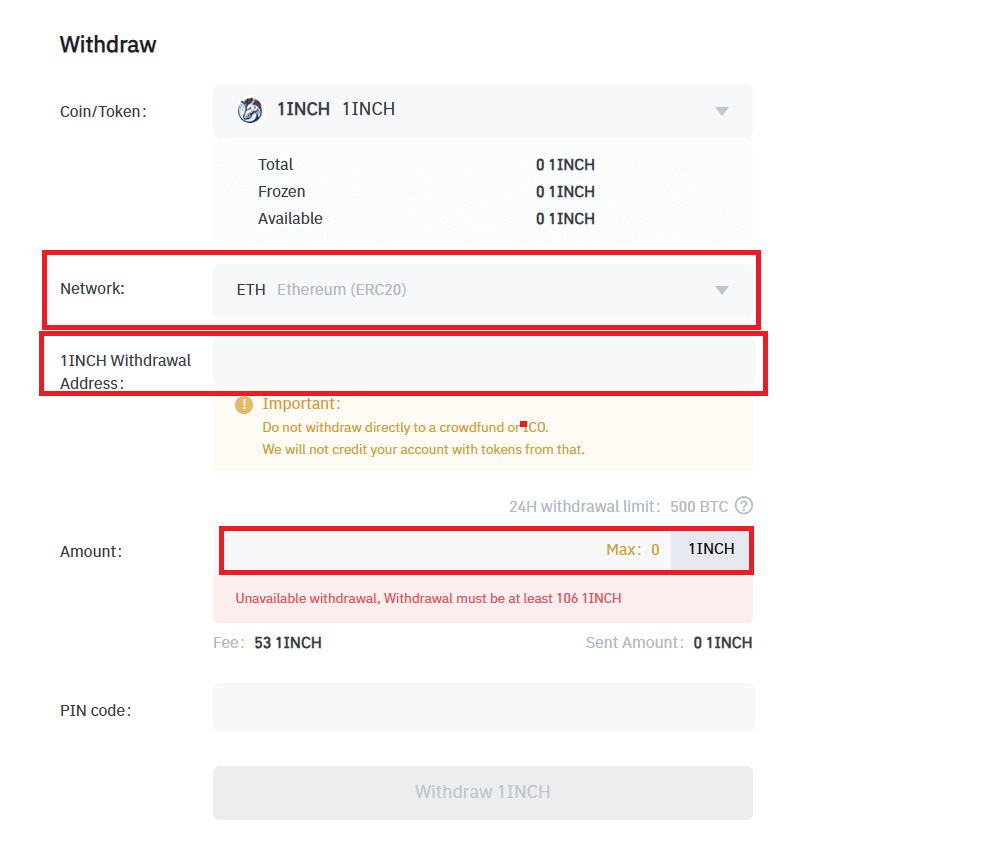
Task: Select Max to fill the withdrawal amount
Action: [x=632, y=549]
